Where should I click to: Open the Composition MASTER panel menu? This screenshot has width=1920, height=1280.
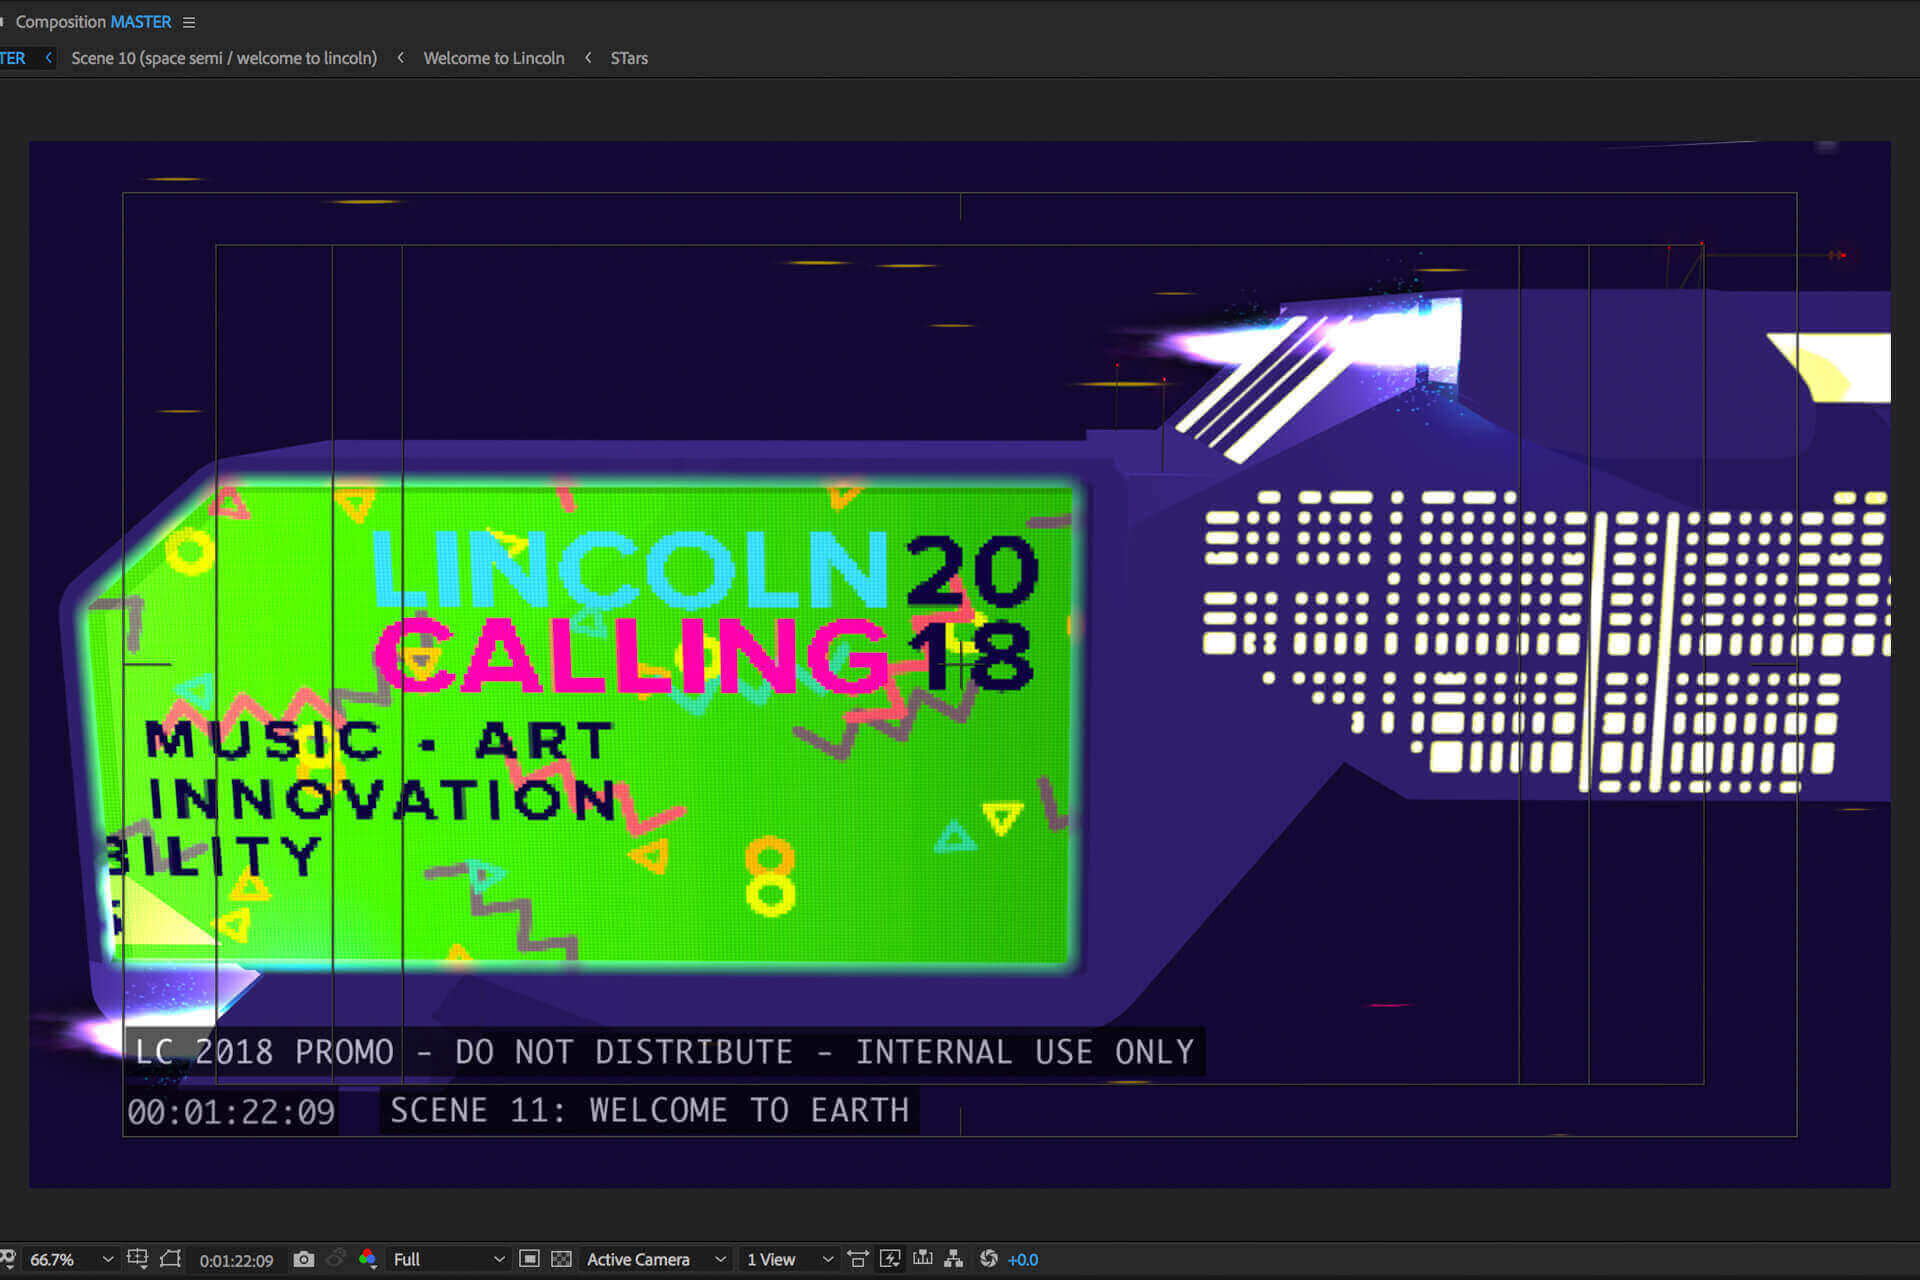[x=189, y=22]
